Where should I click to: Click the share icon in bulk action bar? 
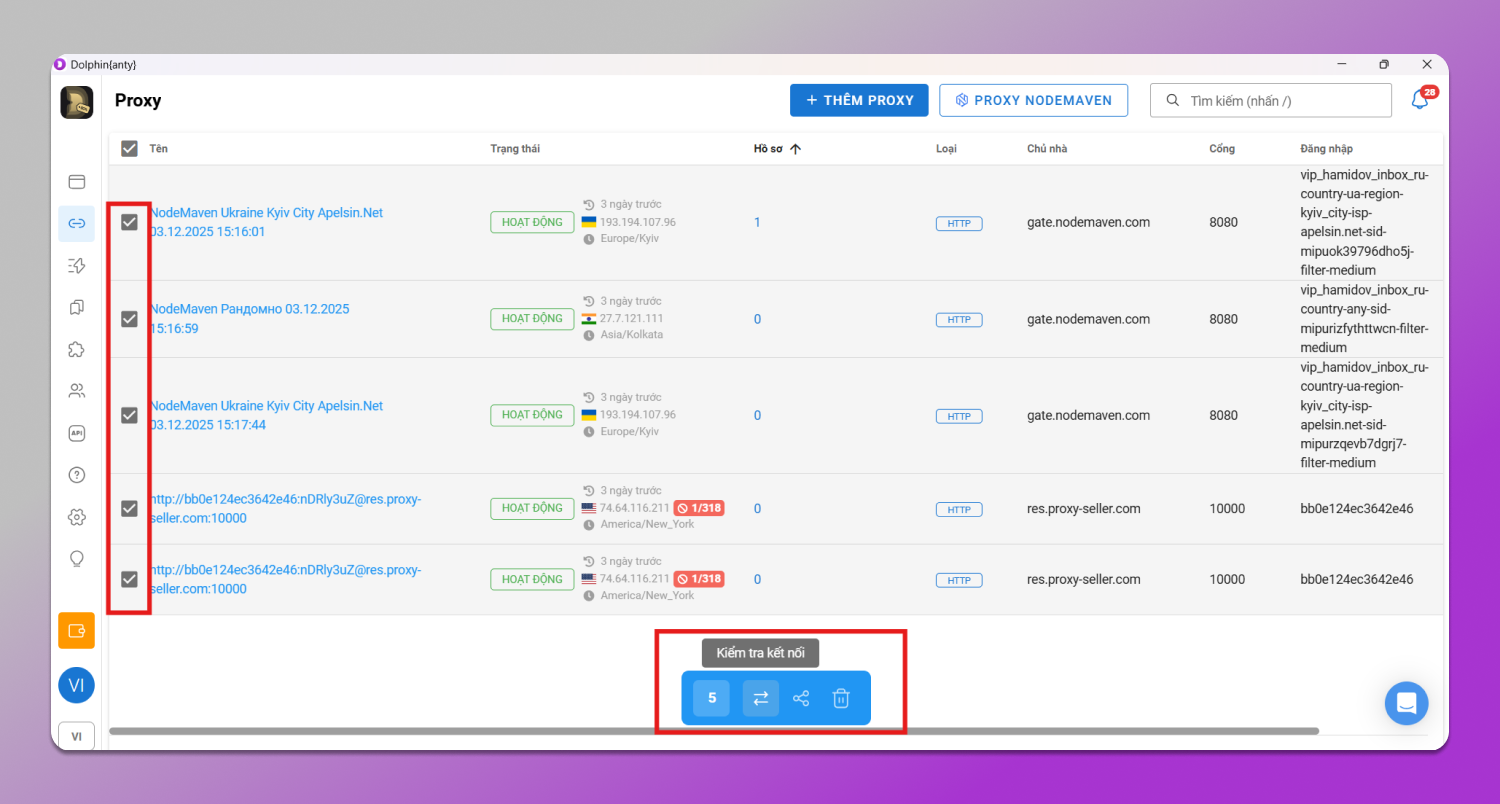point(801,698)
